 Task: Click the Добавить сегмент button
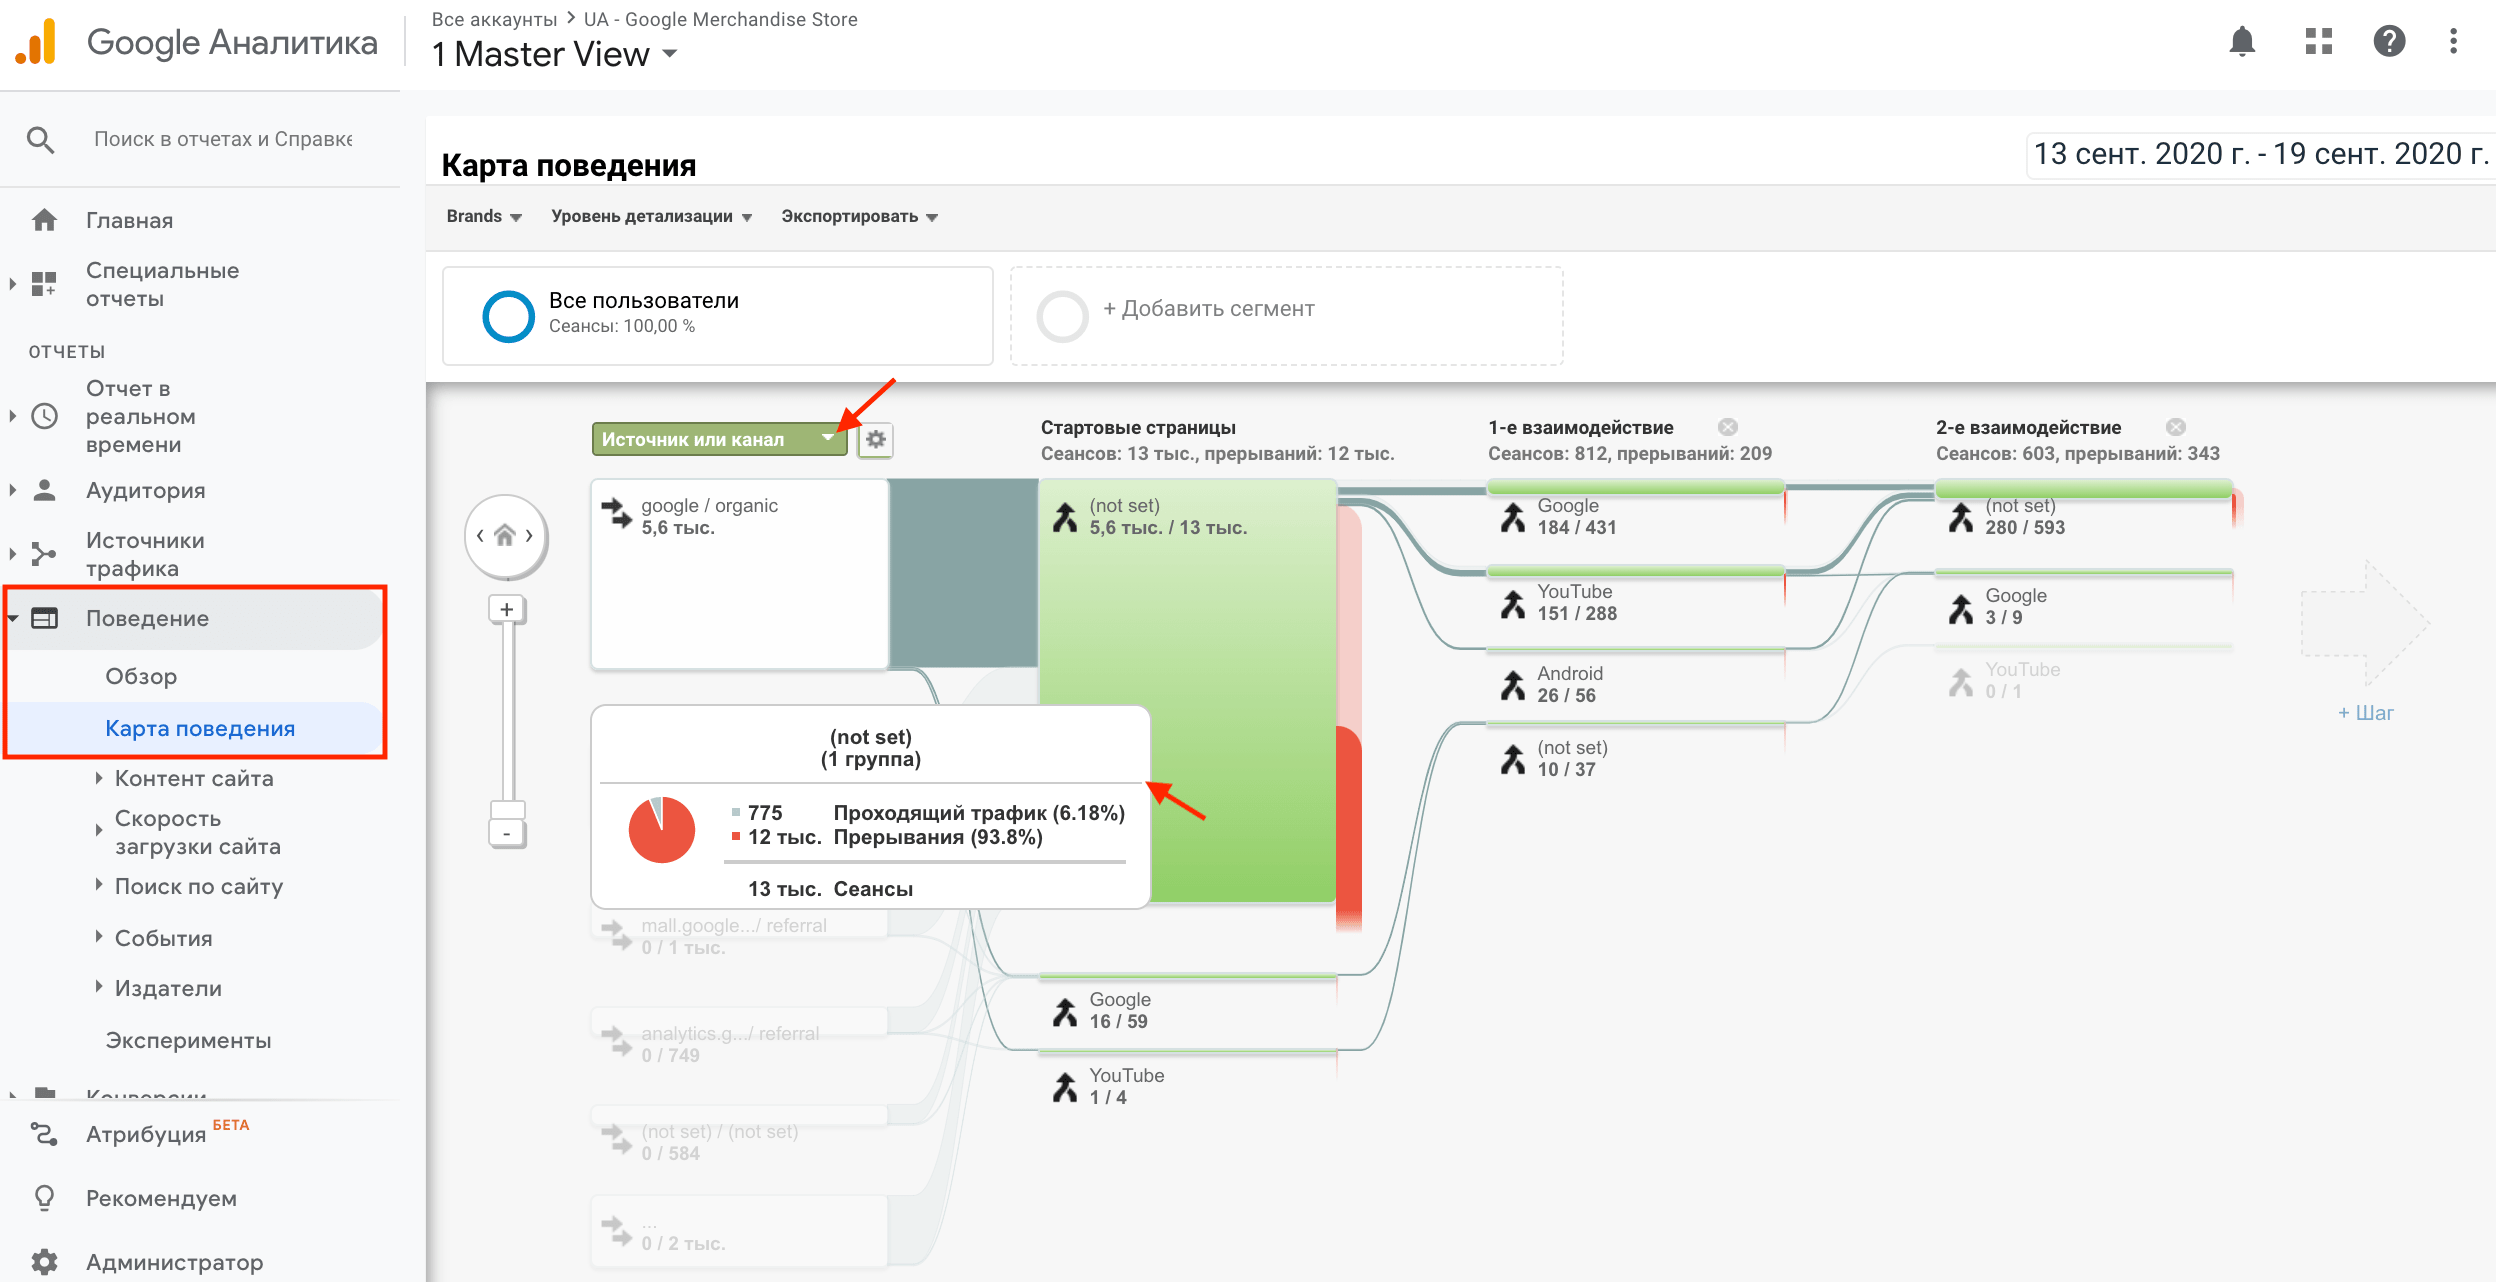(1287, 316)
